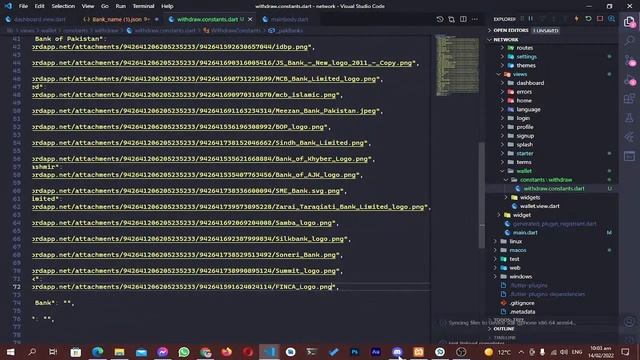640x360 pixels.
Task: Trigger Flutter hot reload lightning icon
Action: 577,19
